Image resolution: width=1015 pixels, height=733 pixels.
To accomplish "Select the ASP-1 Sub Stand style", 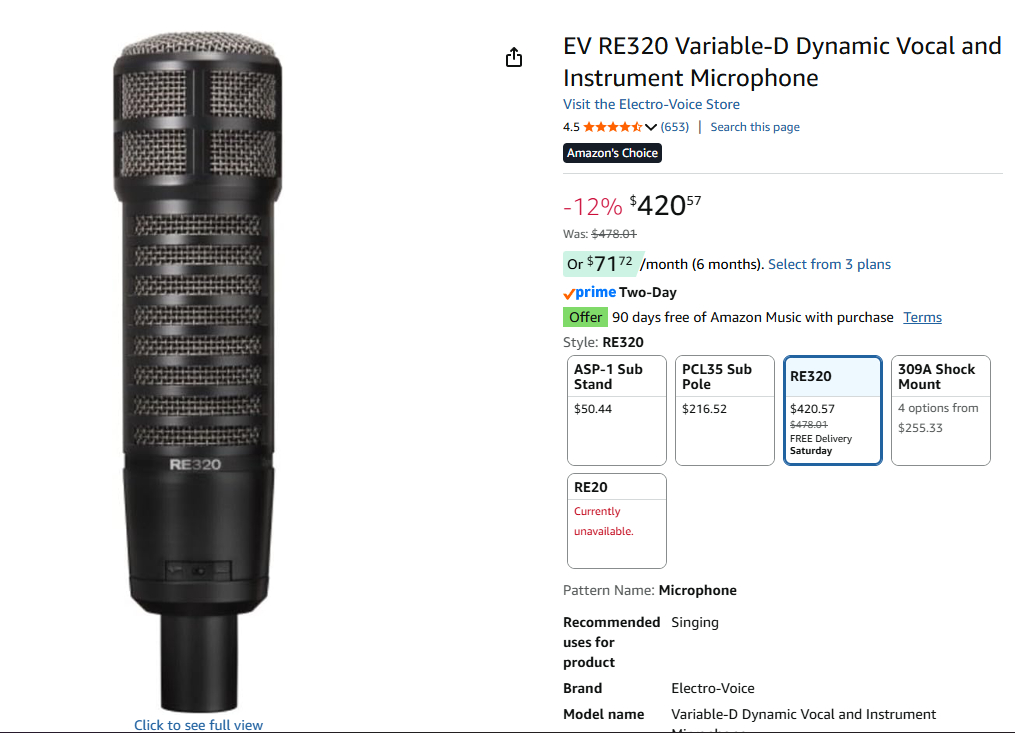I will coord(617,410).
